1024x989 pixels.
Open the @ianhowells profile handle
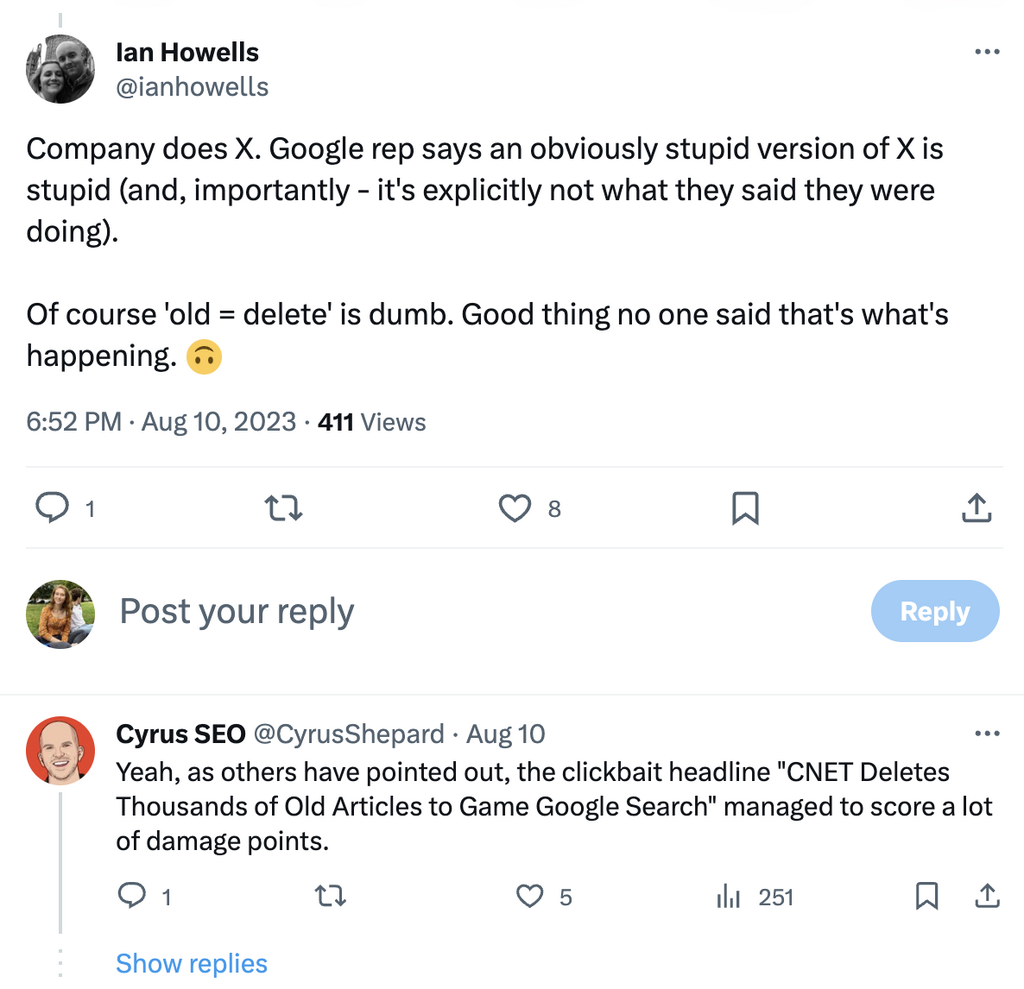(x=192, y=87)
